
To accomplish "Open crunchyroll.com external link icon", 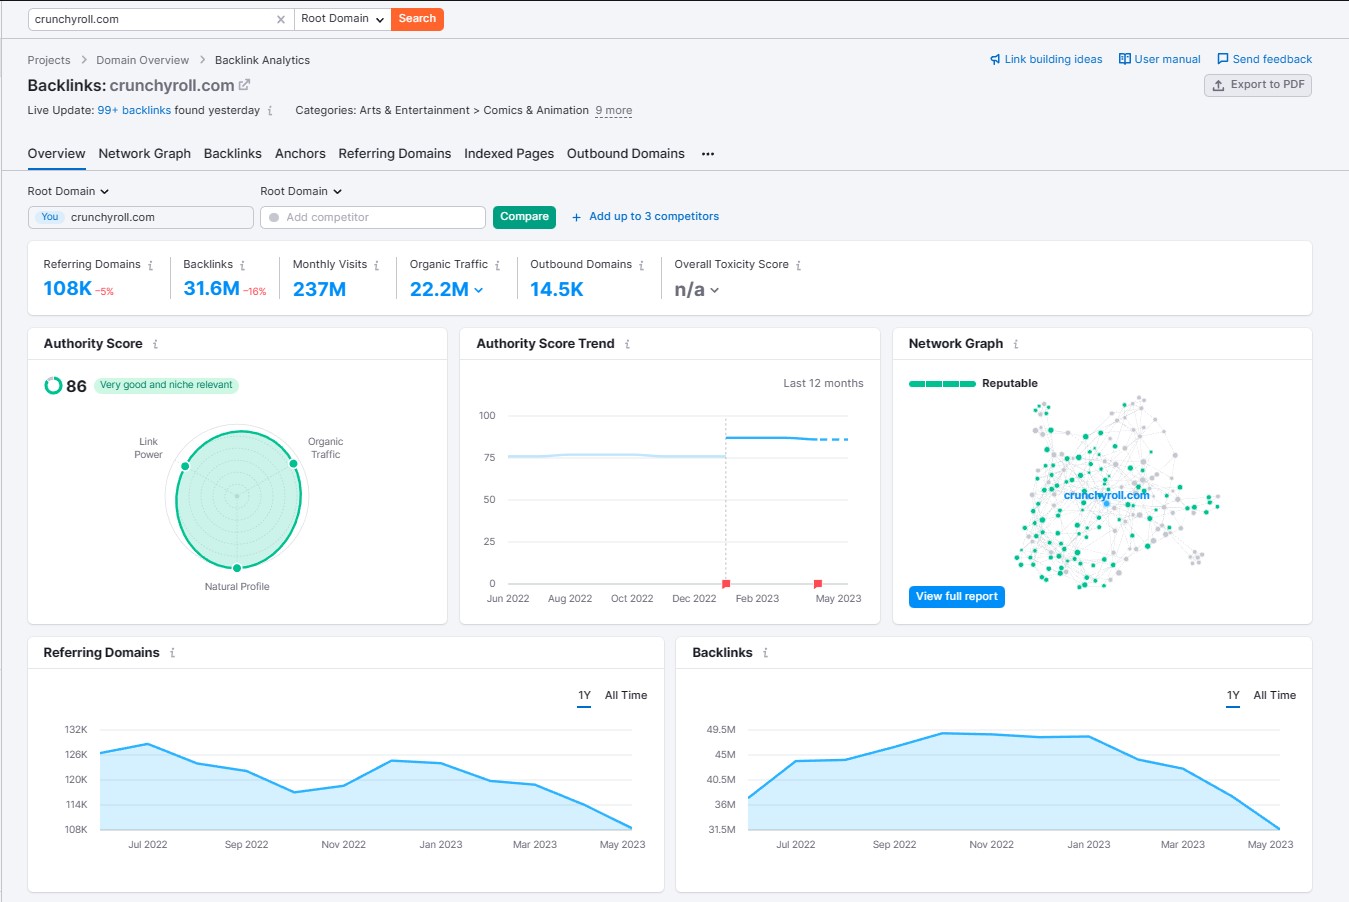I will (x=245, y=85).
